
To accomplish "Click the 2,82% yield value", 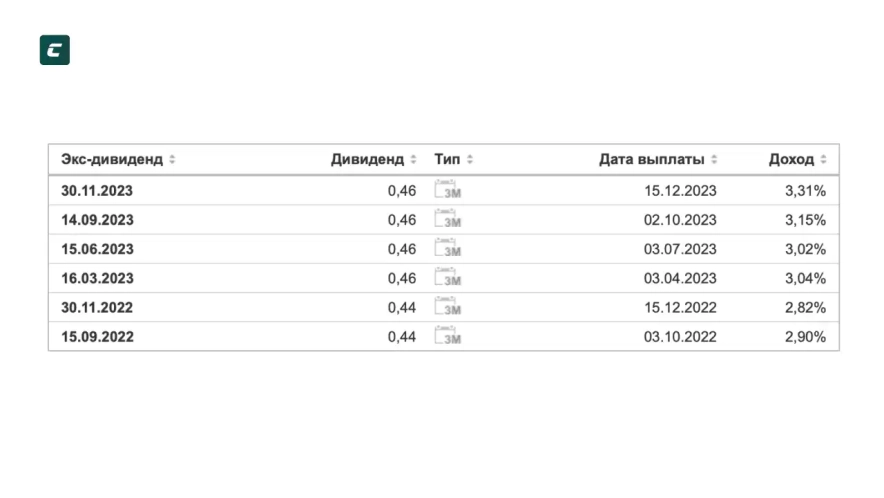I will (805, 307).
